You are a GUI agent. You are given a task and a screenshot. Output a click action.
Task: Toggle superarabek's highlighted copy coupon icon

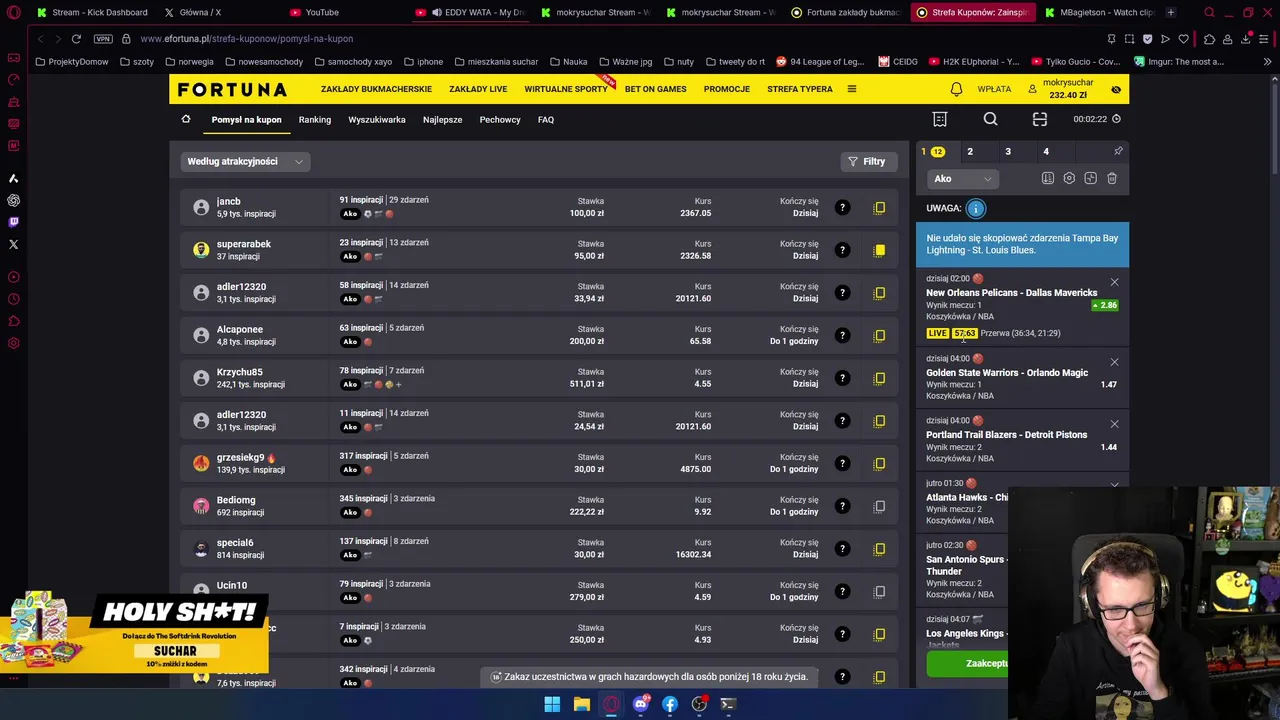[880, 250]
